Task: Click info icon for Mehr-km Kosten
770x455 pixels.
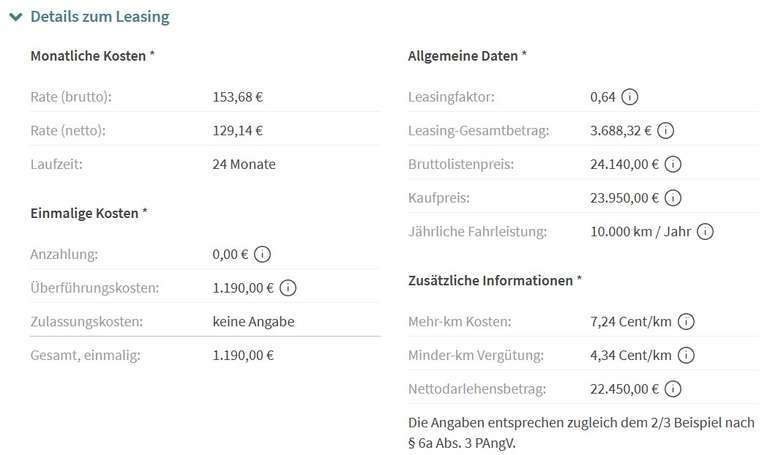Action: pos(686,322)
